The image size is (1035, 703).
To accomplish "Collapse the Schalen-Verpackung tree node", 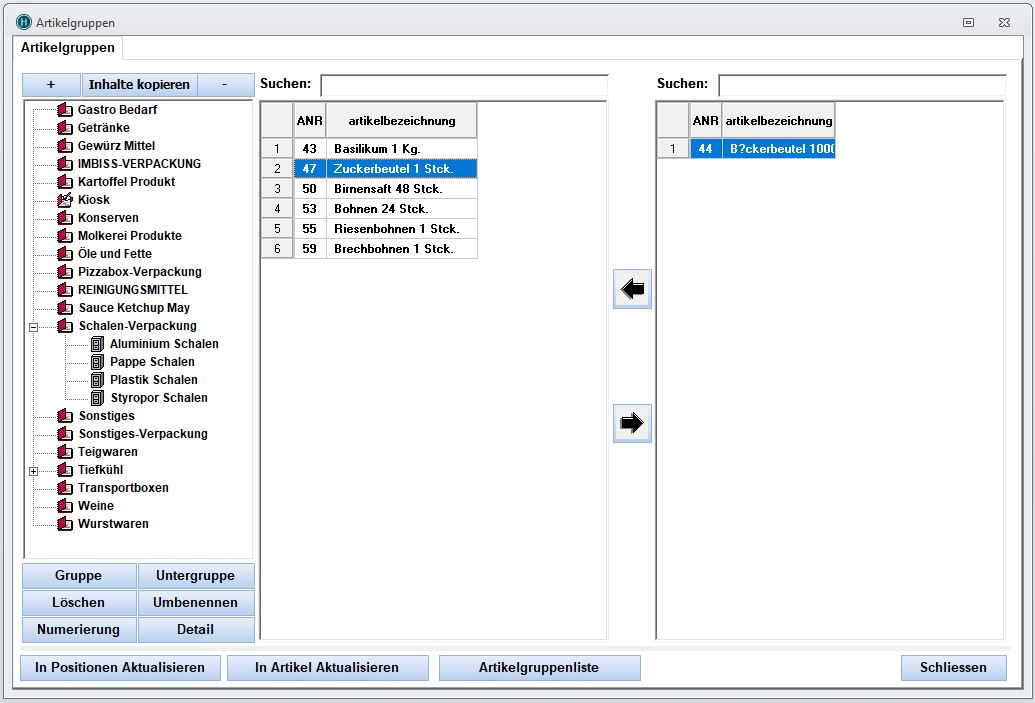I will click(x=33, y=326).
